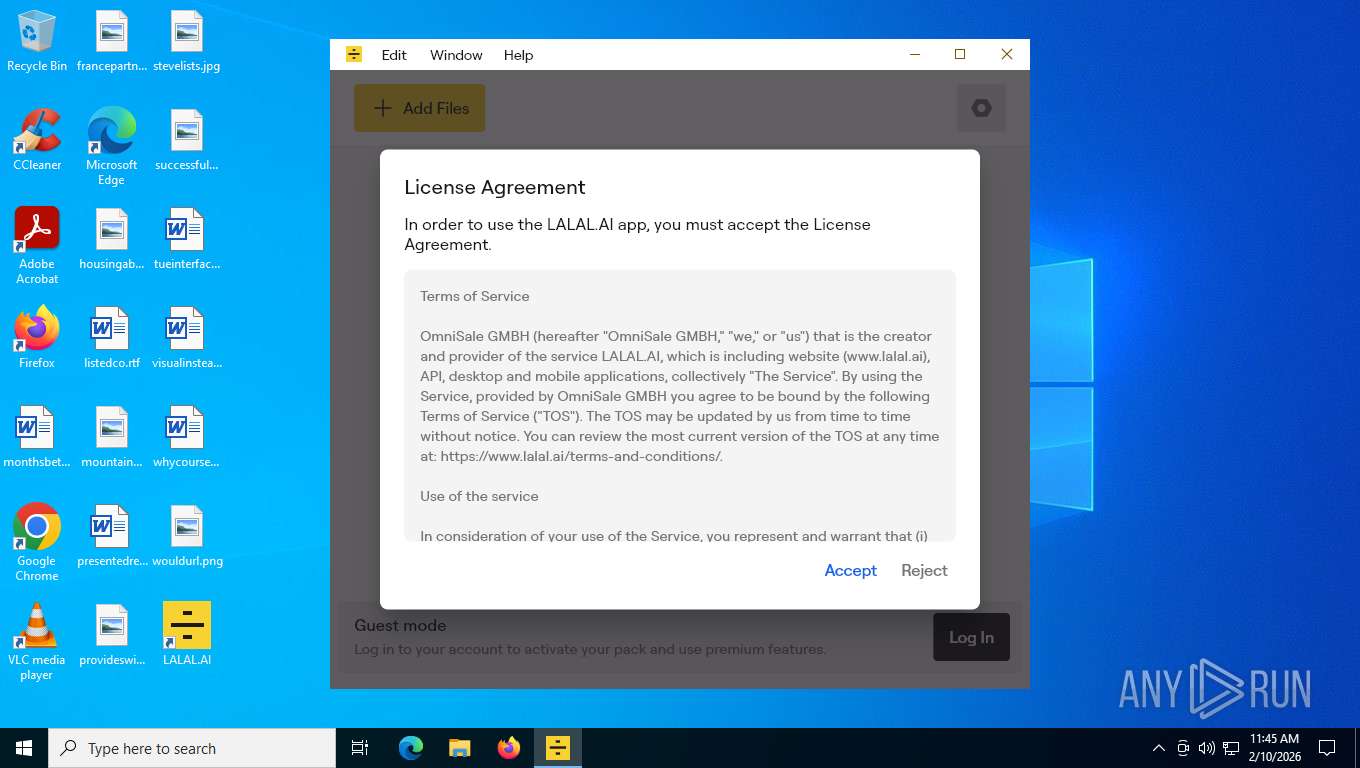Select the monthsbet... Word document

point(37,437)
